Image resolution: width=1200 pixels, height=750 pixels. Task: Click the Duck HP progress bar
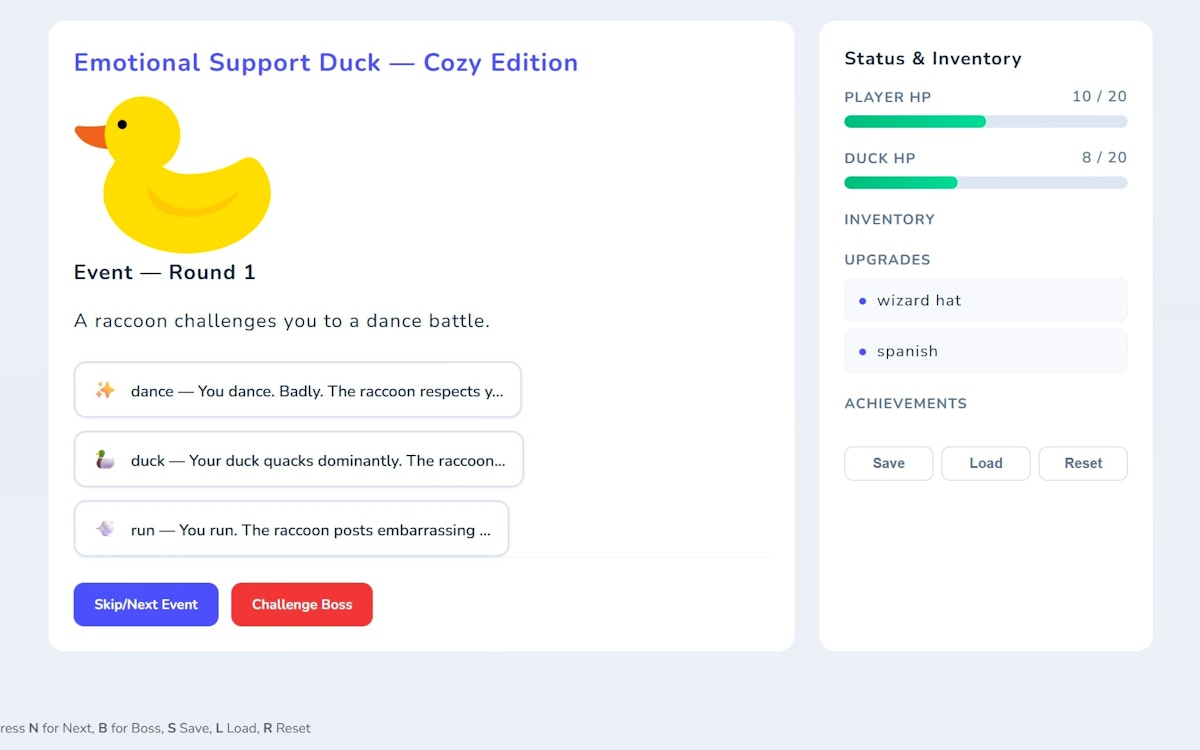[x=985, y=182]
